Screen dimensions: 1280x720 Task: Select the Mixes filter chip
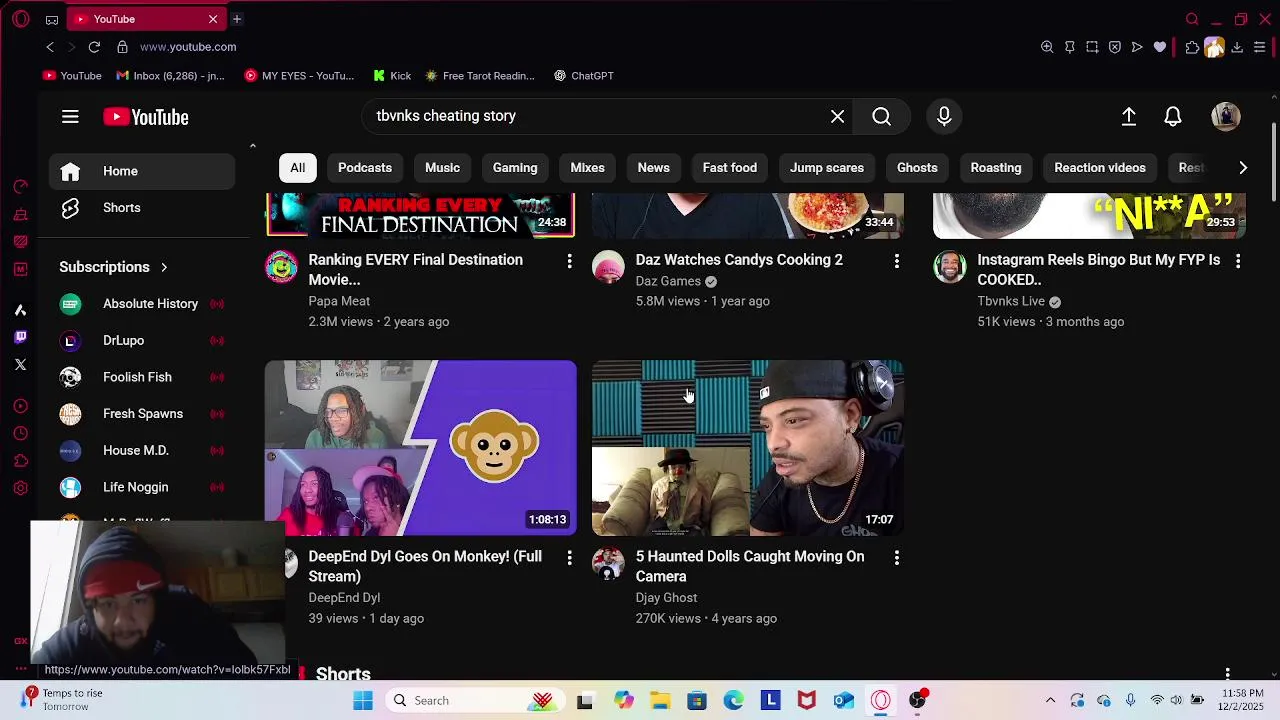[x=587, y=168]
